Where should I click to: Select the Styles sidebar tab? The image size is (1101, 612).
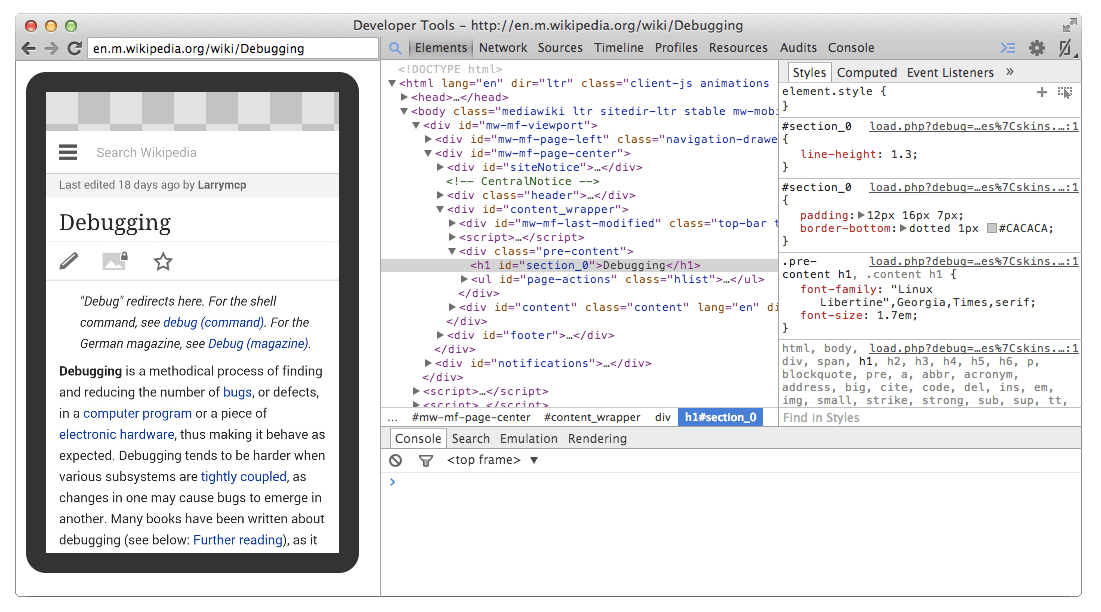809,72
